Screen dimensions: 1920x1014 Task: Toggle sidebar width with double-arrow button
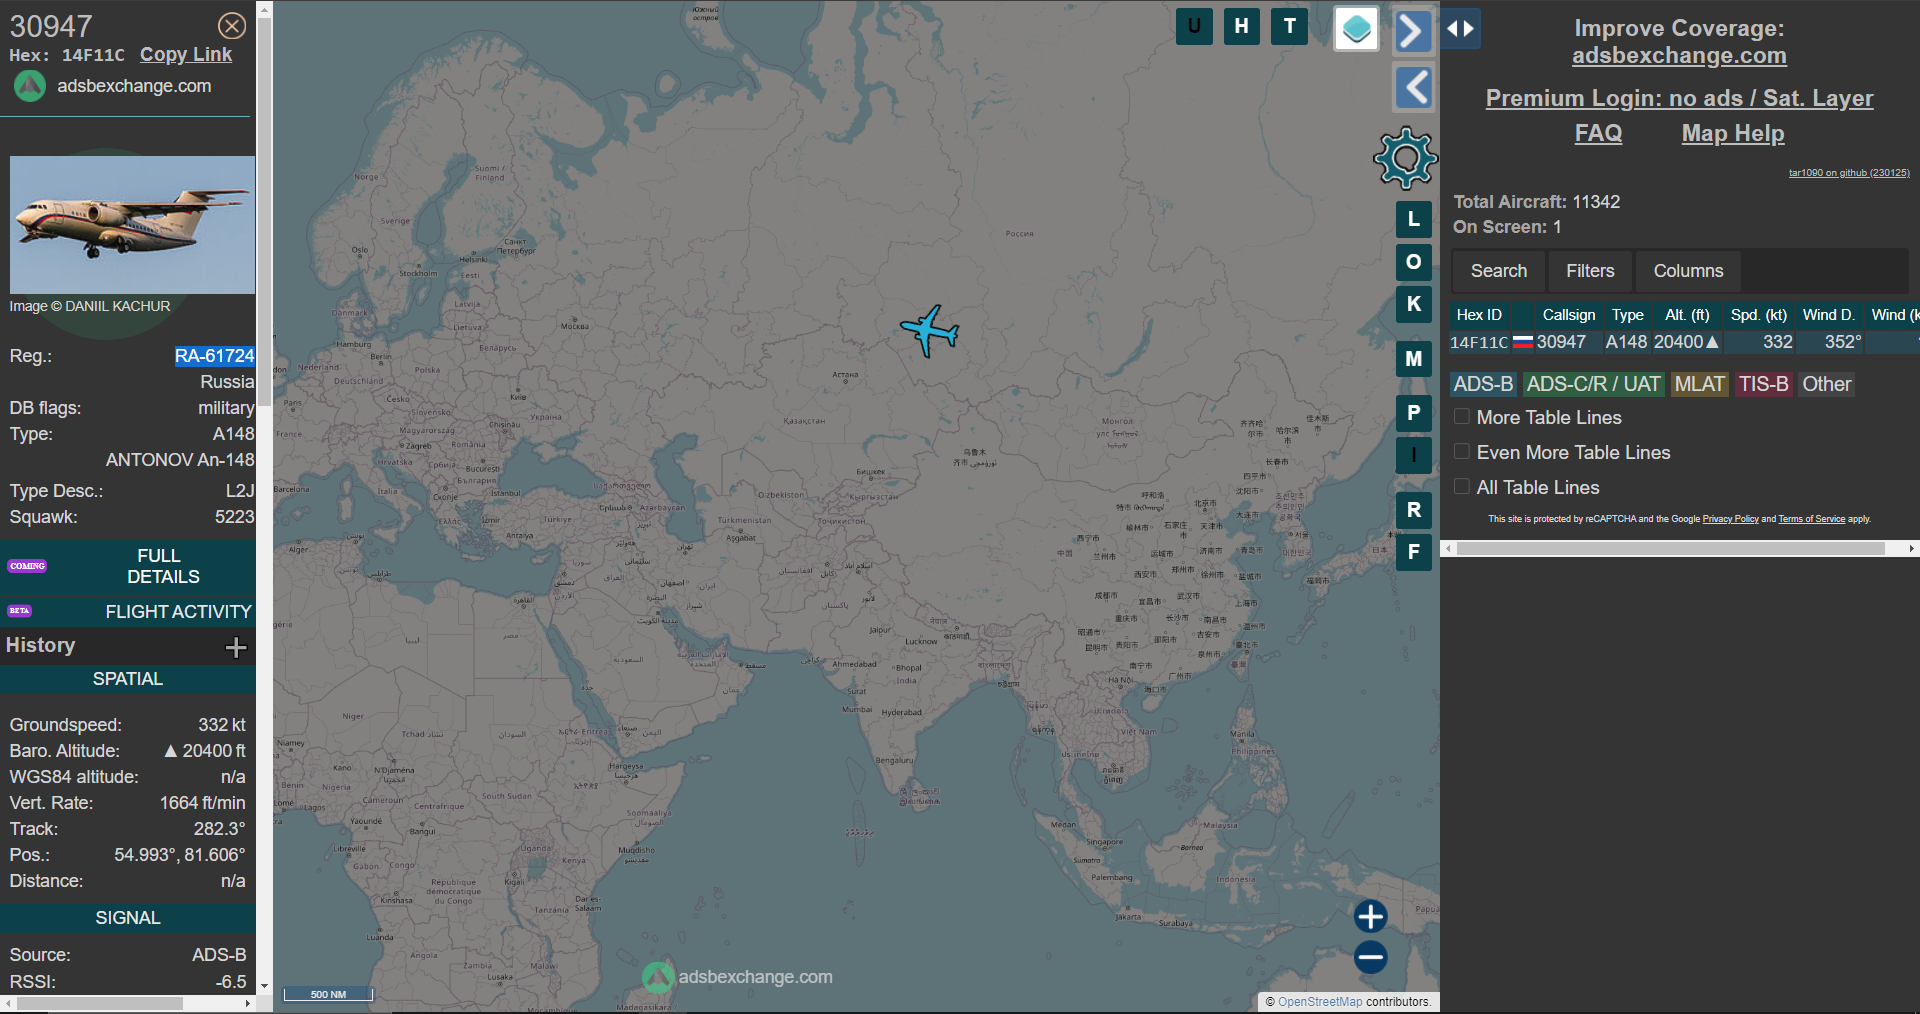pos(1460,29)
